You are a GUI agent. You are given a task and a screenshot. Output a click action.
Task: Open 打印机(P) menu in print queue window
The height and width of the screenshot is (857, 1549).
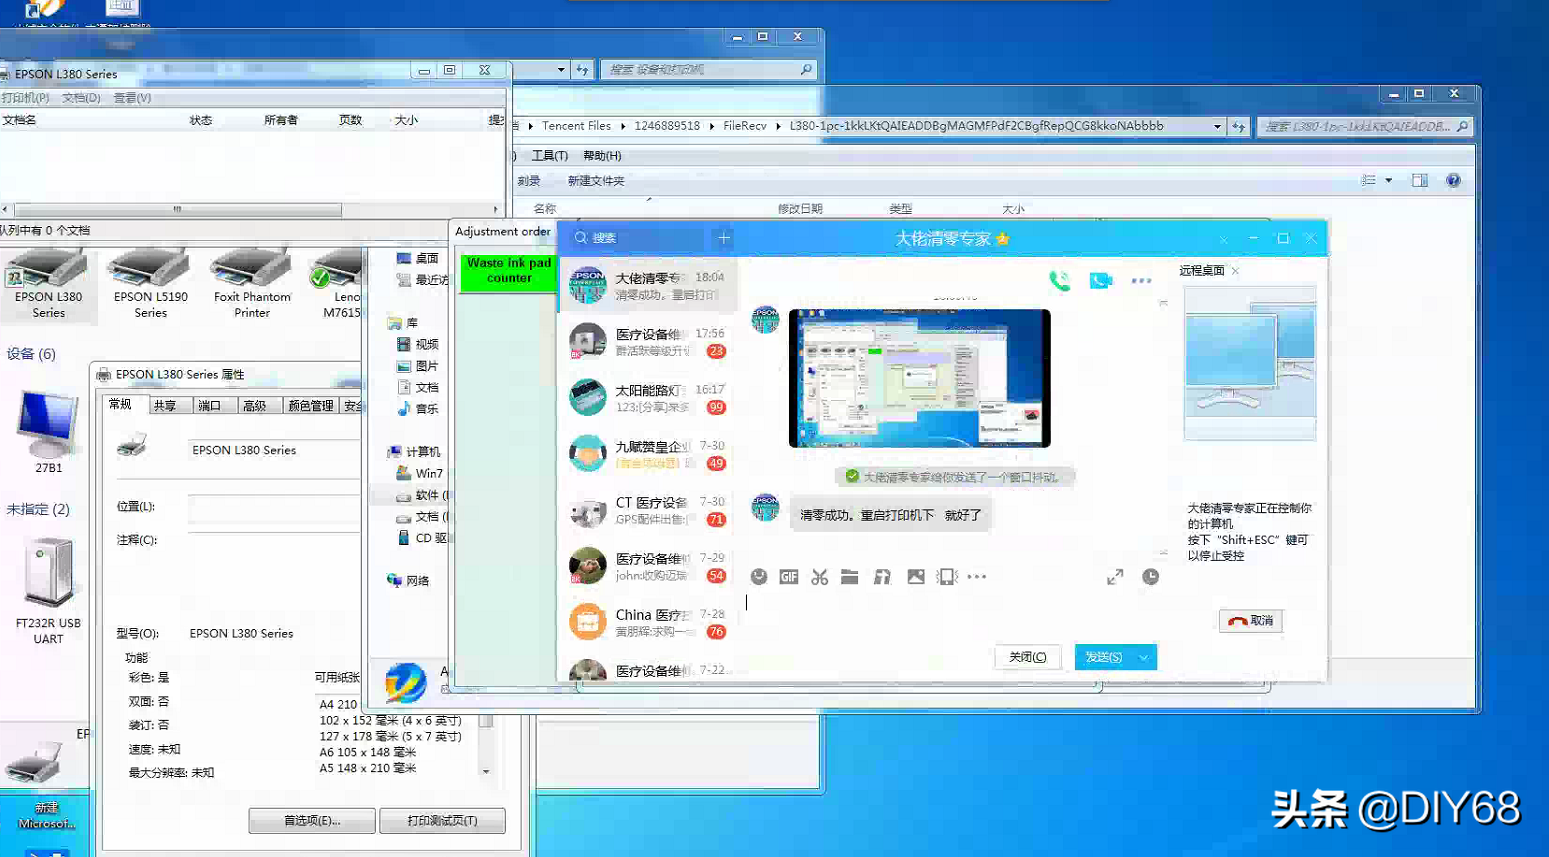pos(26,98)
